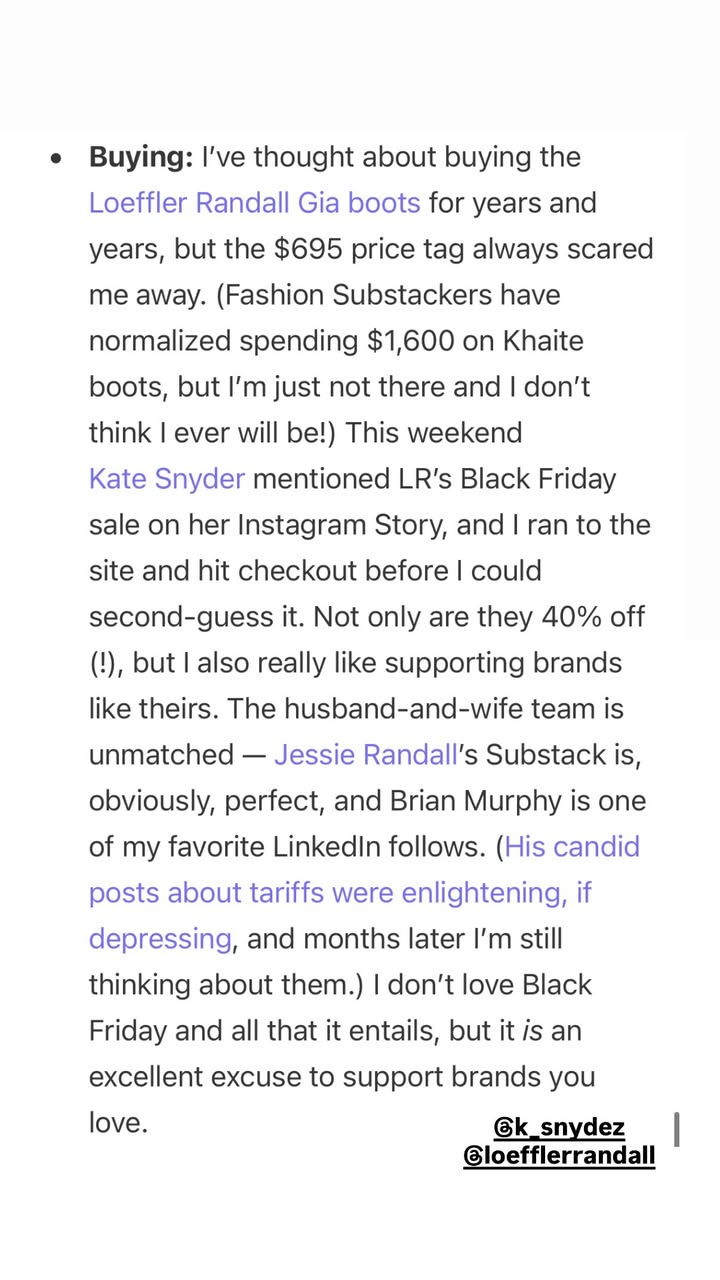Click the italic word is
The height and width of the screenshot is (1280, 720).
[533, 1031]
